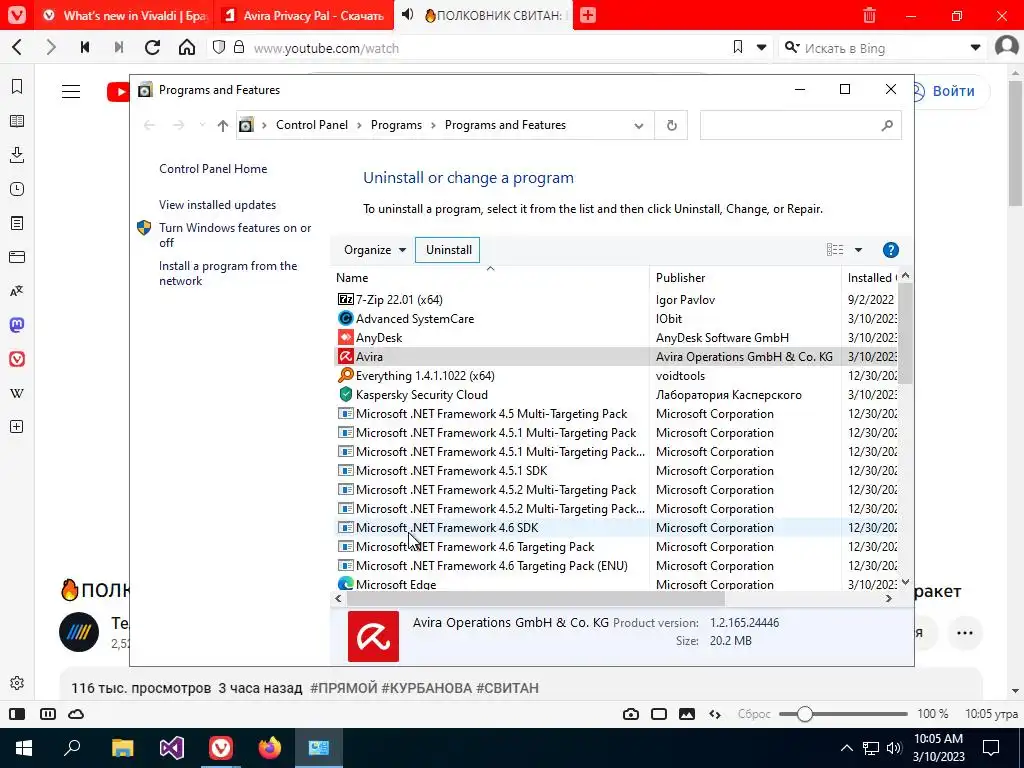Refresh the Programs and Features list
This screenshot has height=768, width=1024.
coord(671,125)
